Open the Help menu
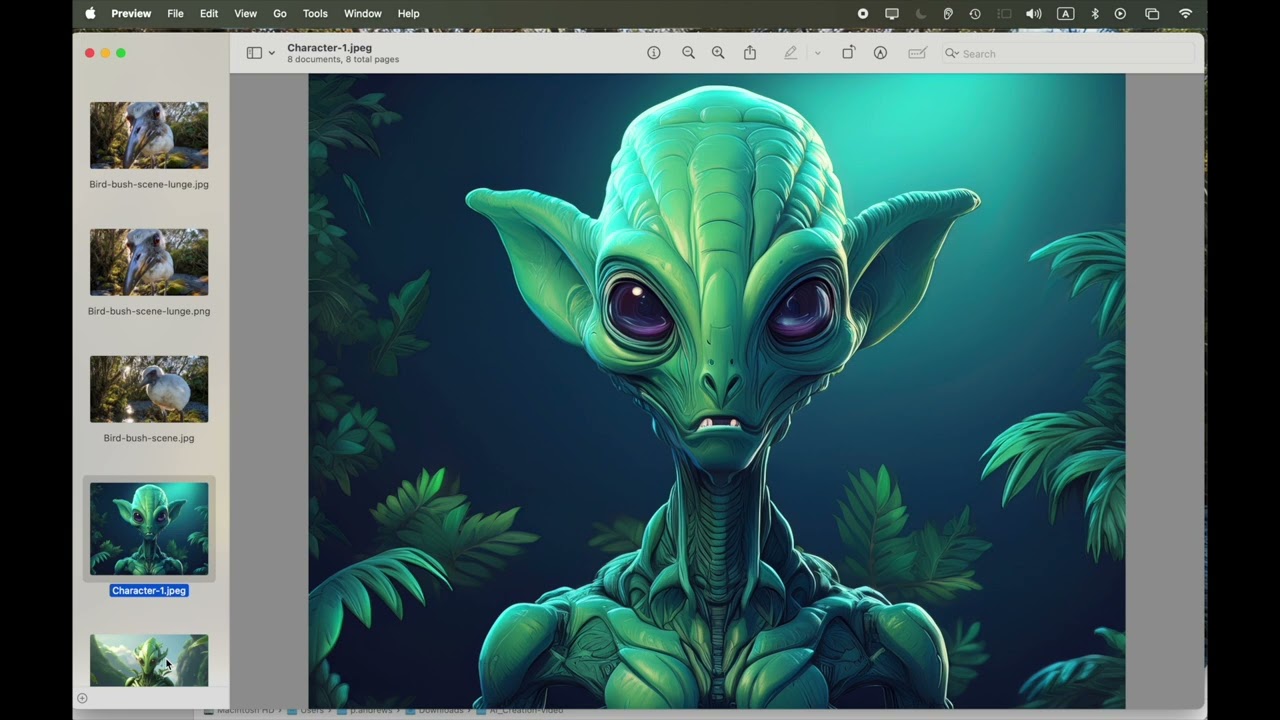The image size is (1280, 720). click(x=408, y=13)
